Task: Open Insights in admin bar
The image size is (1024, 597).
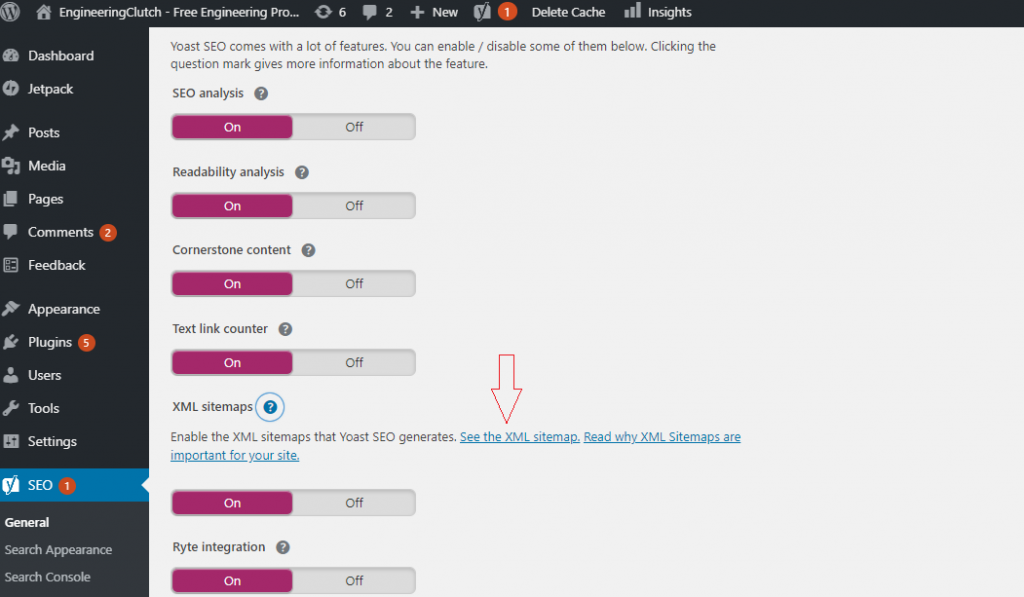Action: pos(669,12)
